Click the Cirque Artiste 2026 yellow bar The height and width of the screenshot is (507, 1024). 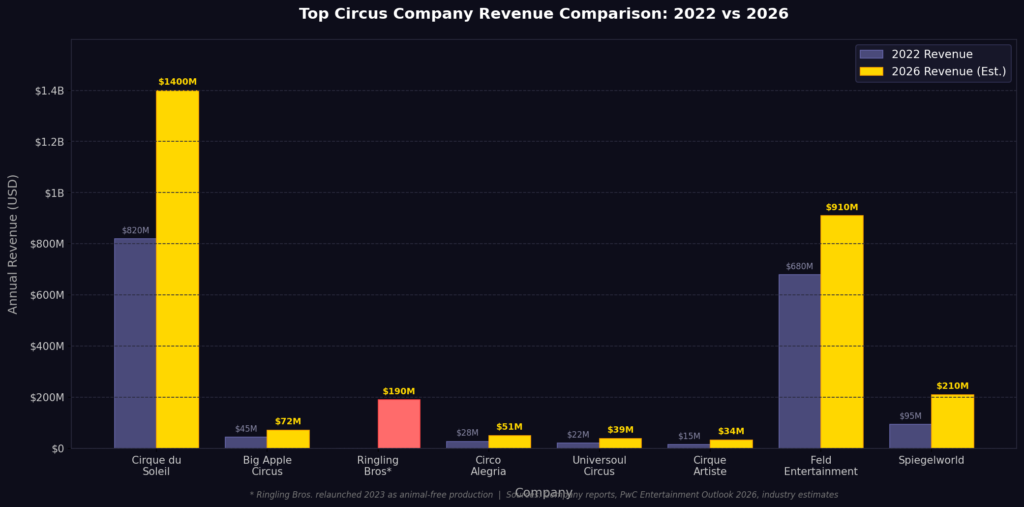click(x=731, y=444)
